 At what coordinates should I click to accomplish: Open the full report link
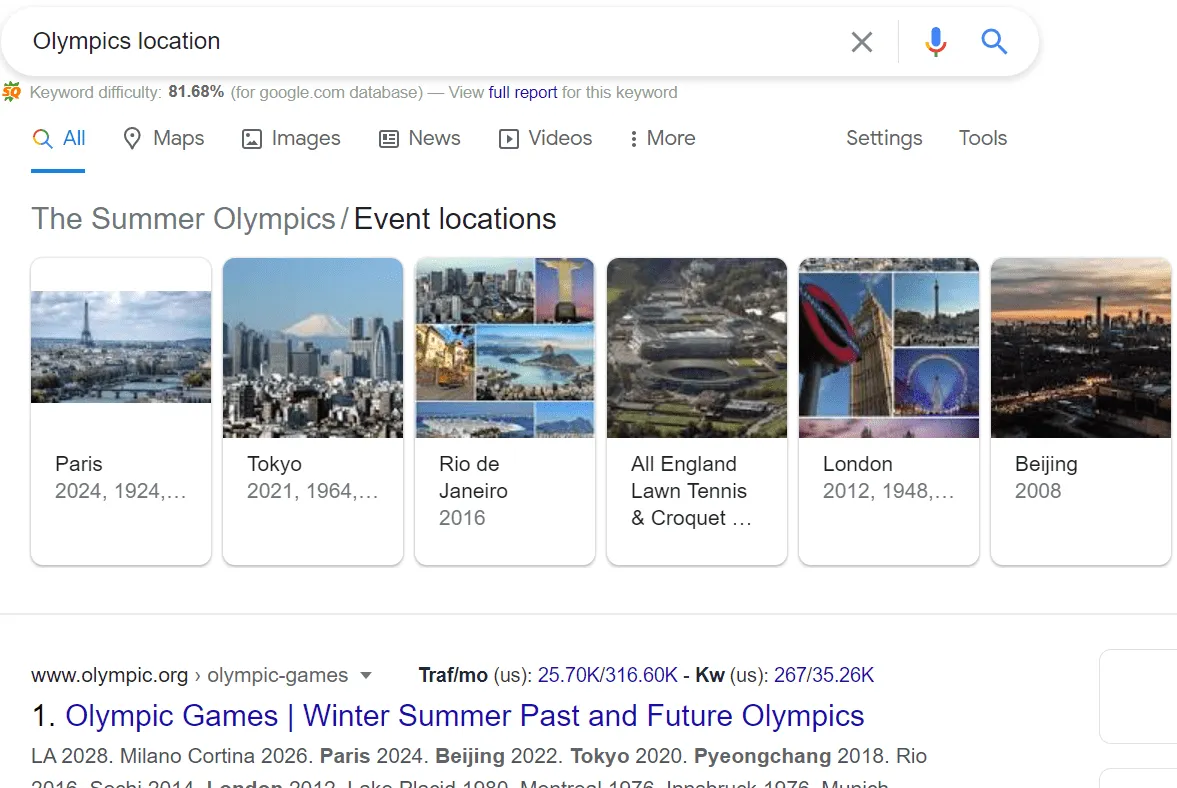point(523,93)
